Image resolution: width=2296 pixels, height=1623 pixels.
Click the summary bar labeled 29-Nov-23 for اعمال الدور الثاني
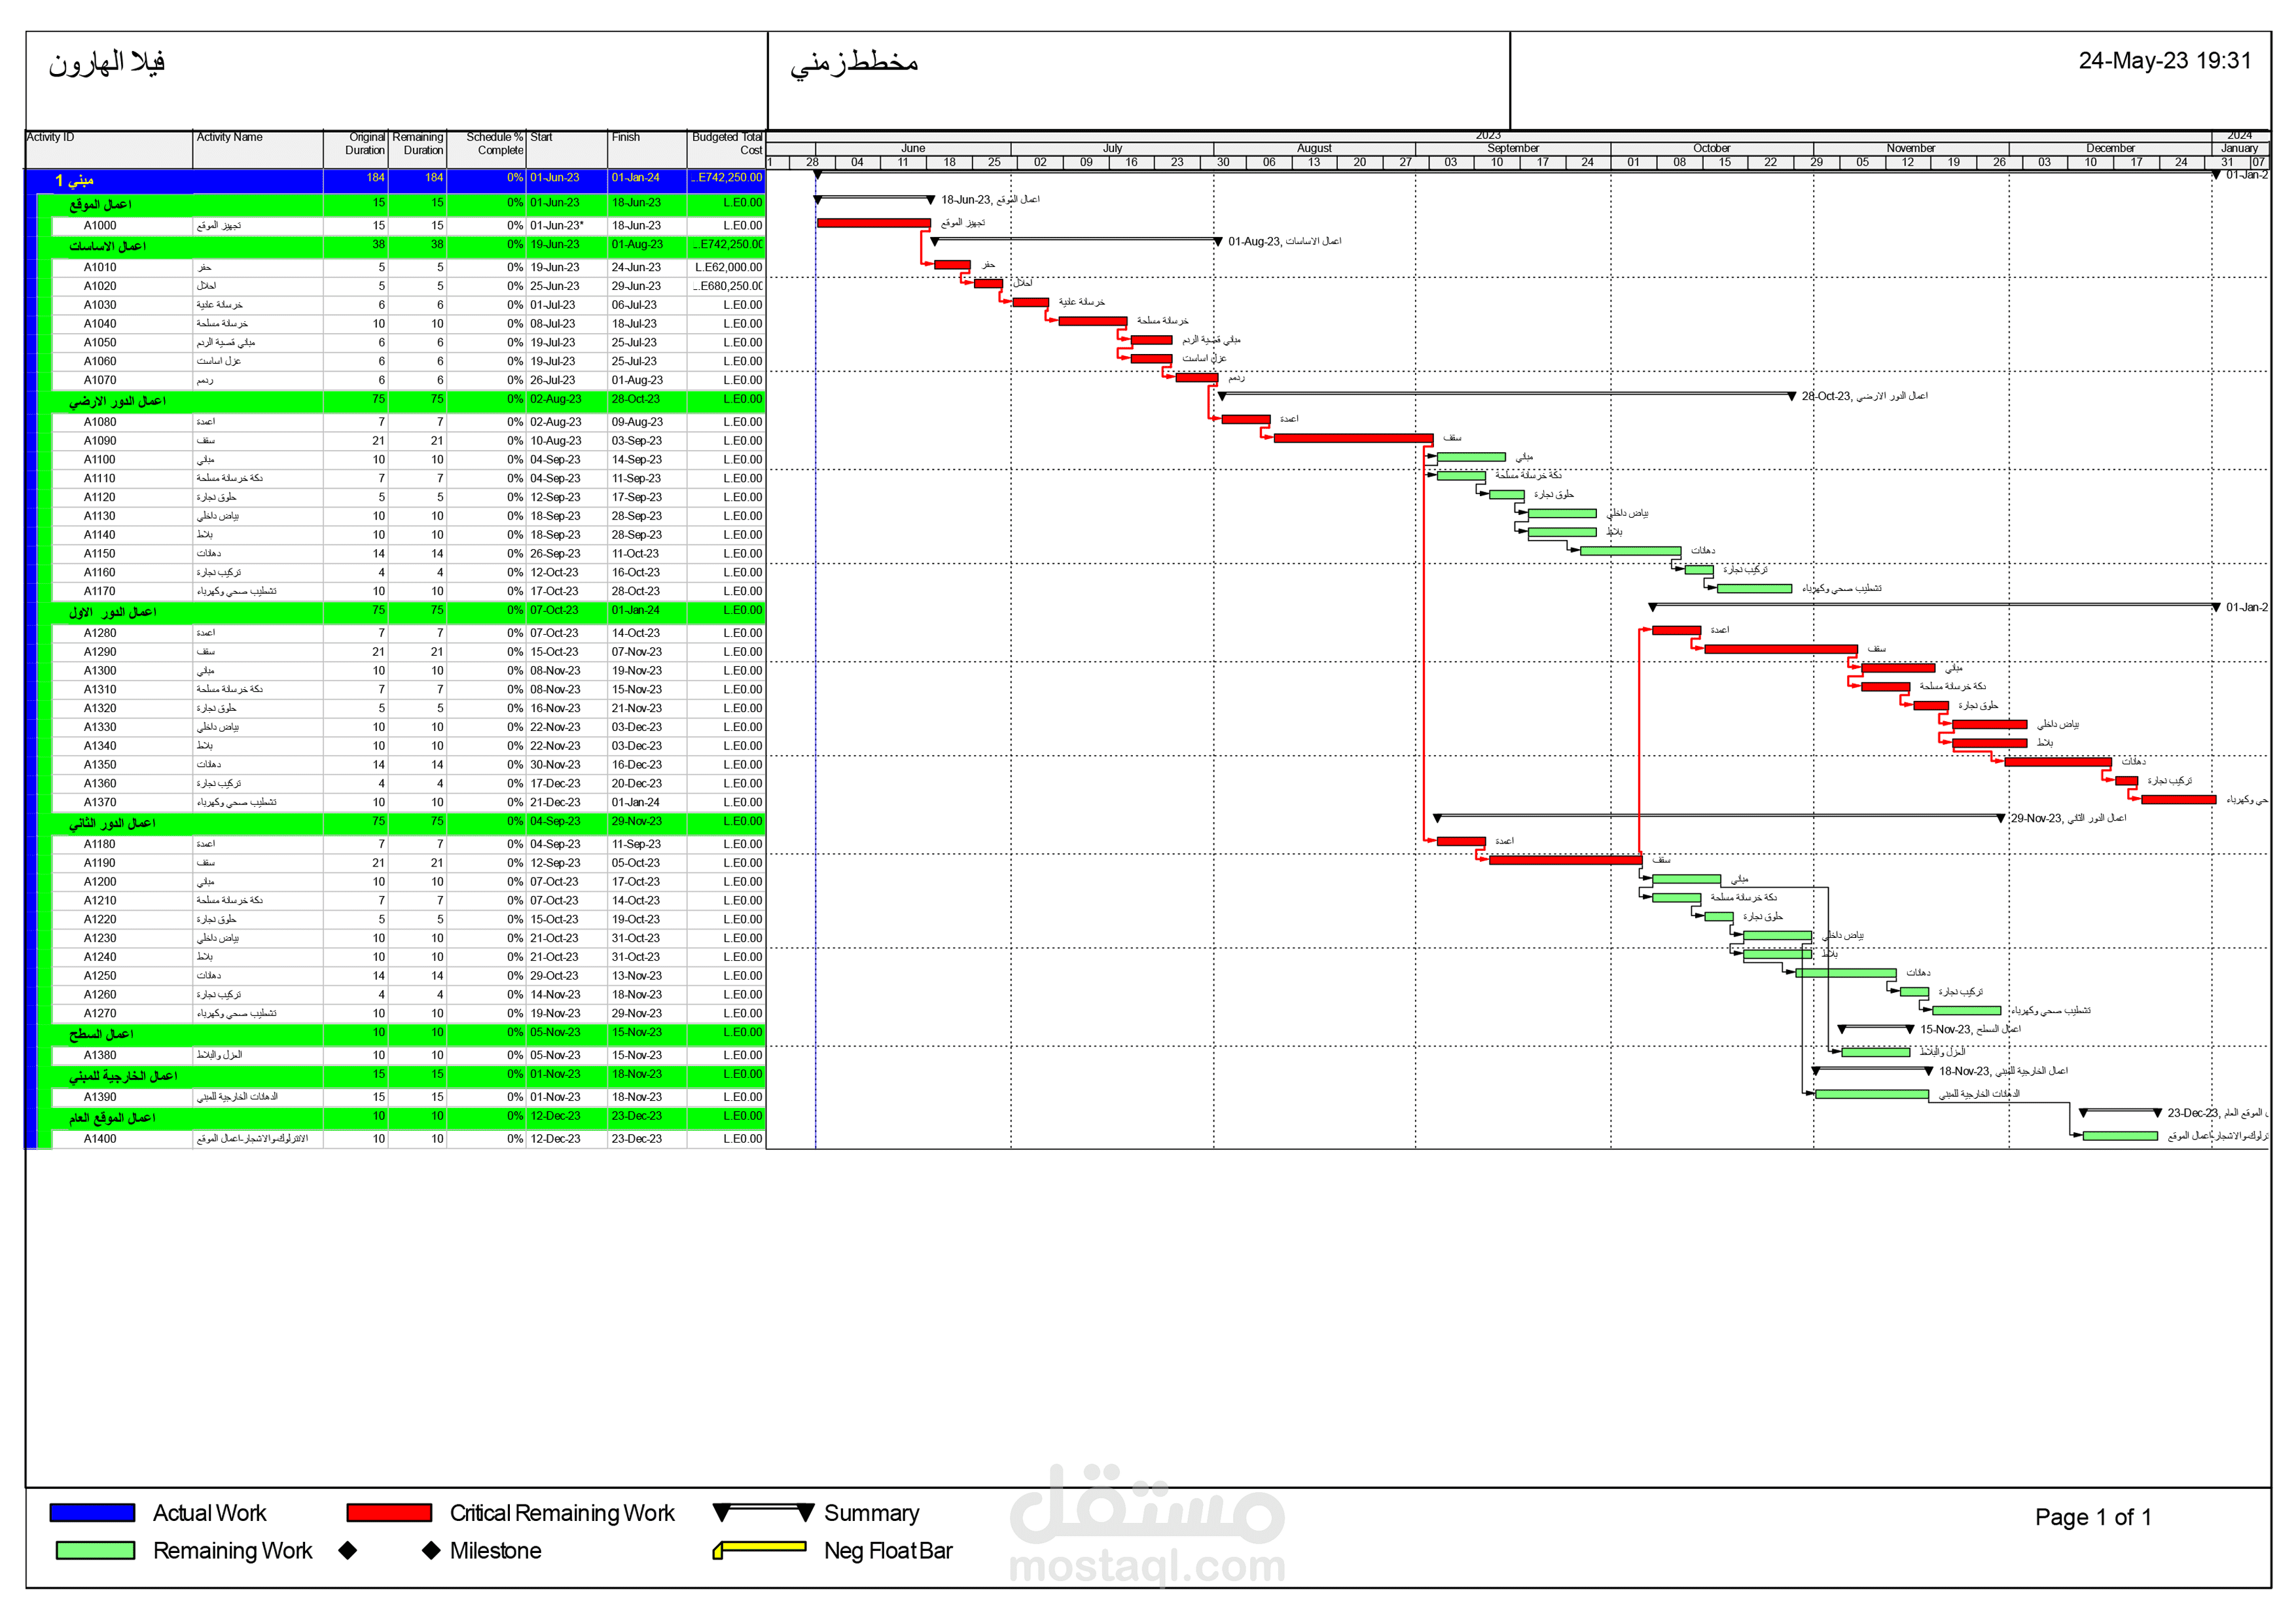1719,817
